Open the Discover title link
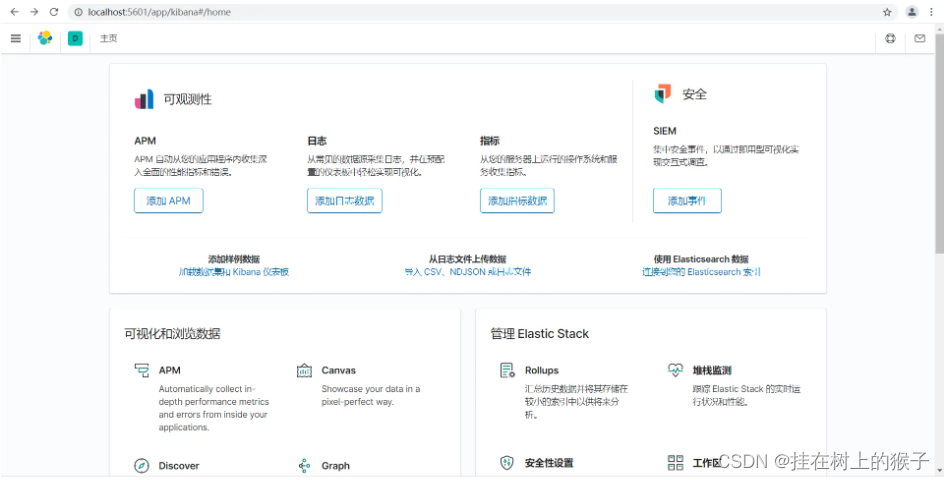The image size is (944, 480). [179, 466]
